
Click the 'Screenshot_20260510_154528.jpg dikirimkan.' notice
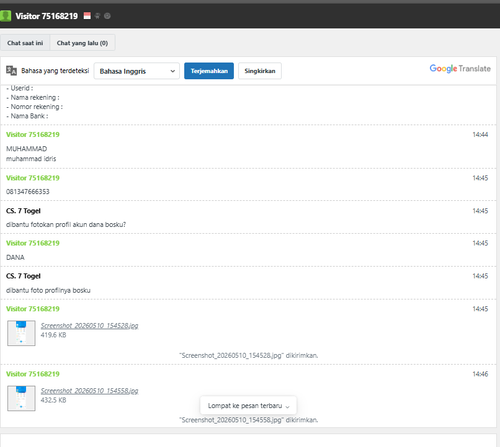point(249,356)
